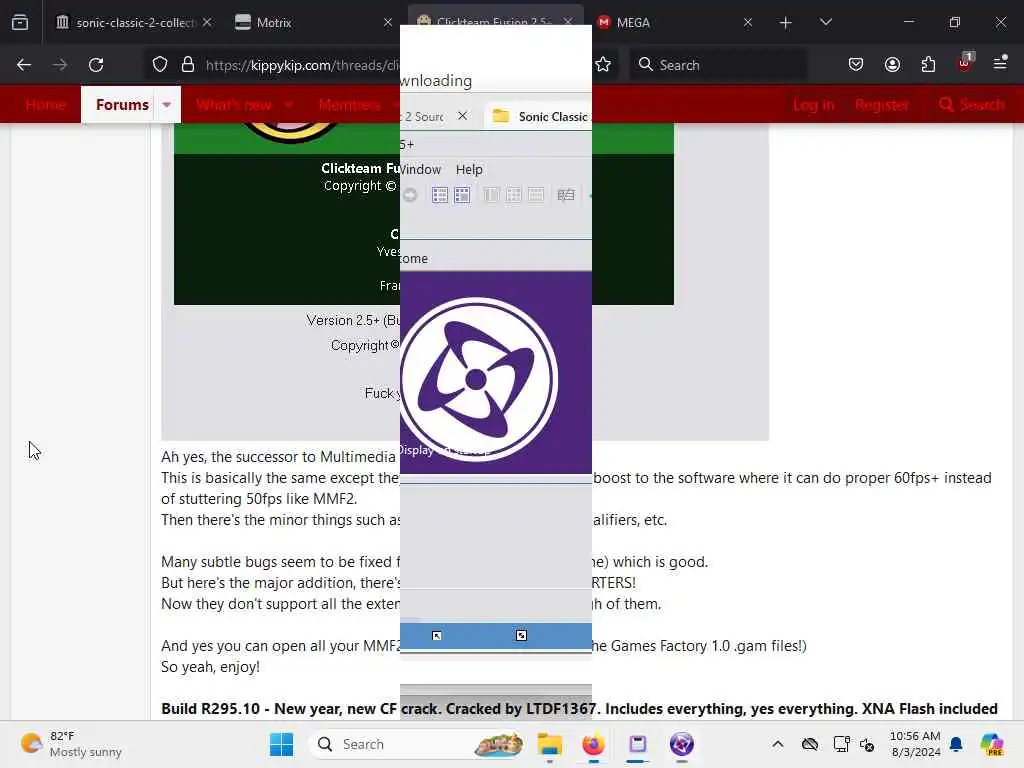Select the Sonic Classic folder tab
The image size is (1024, 768).
[539, 116]
